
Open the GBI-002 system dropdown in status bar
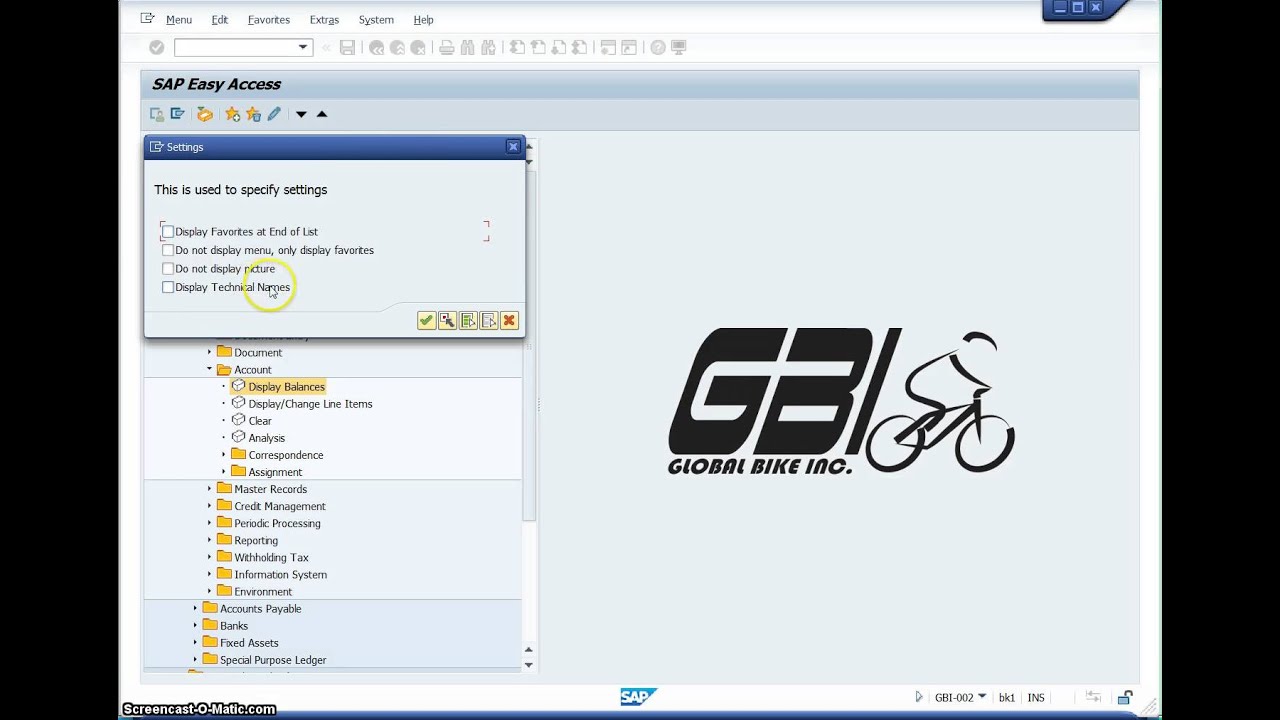click(982, 697)
